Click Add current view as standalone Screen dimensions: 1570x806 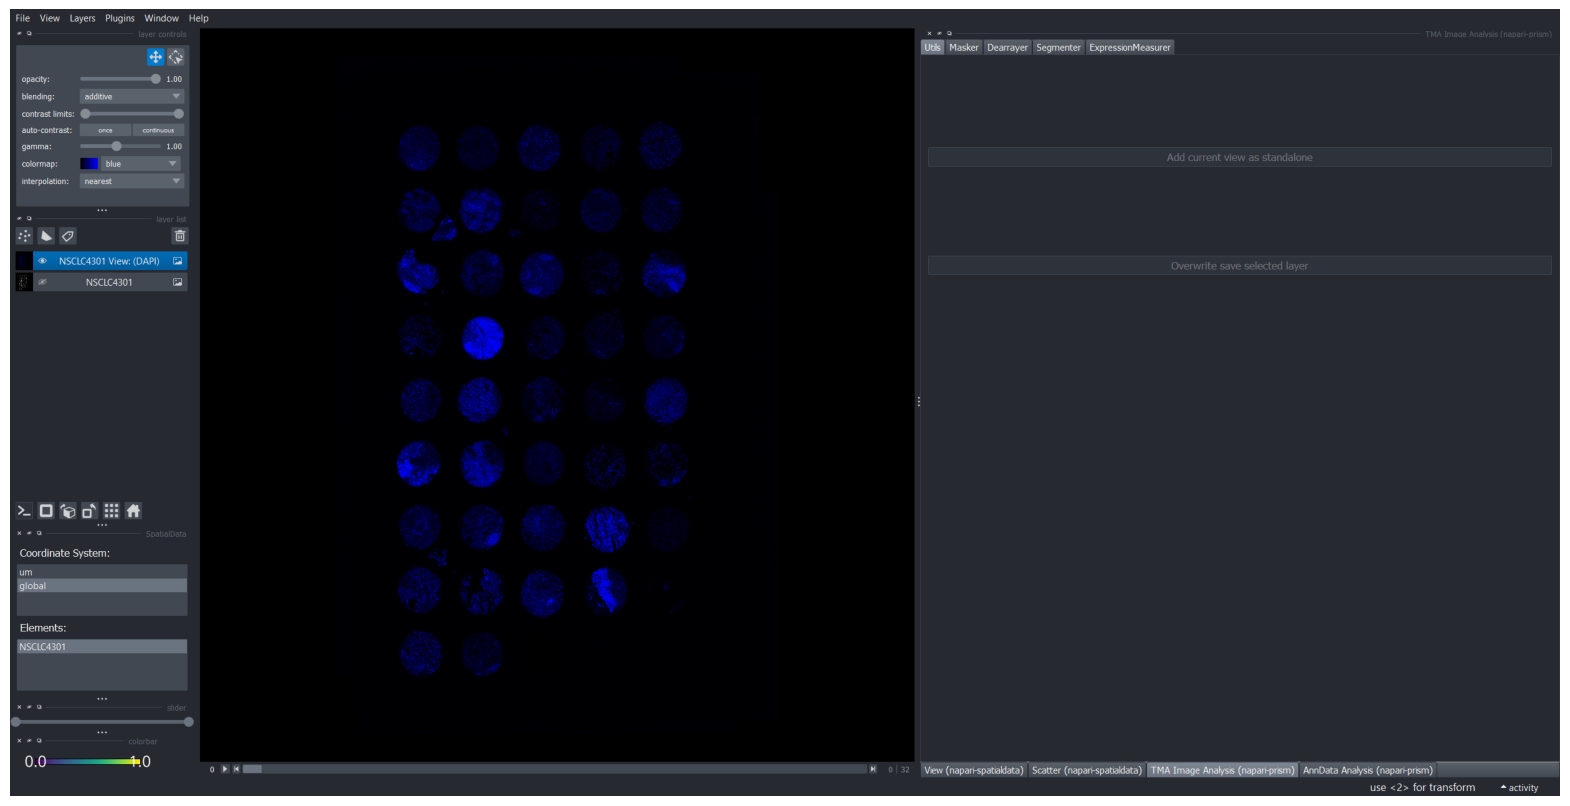[x=1239, y=157]
